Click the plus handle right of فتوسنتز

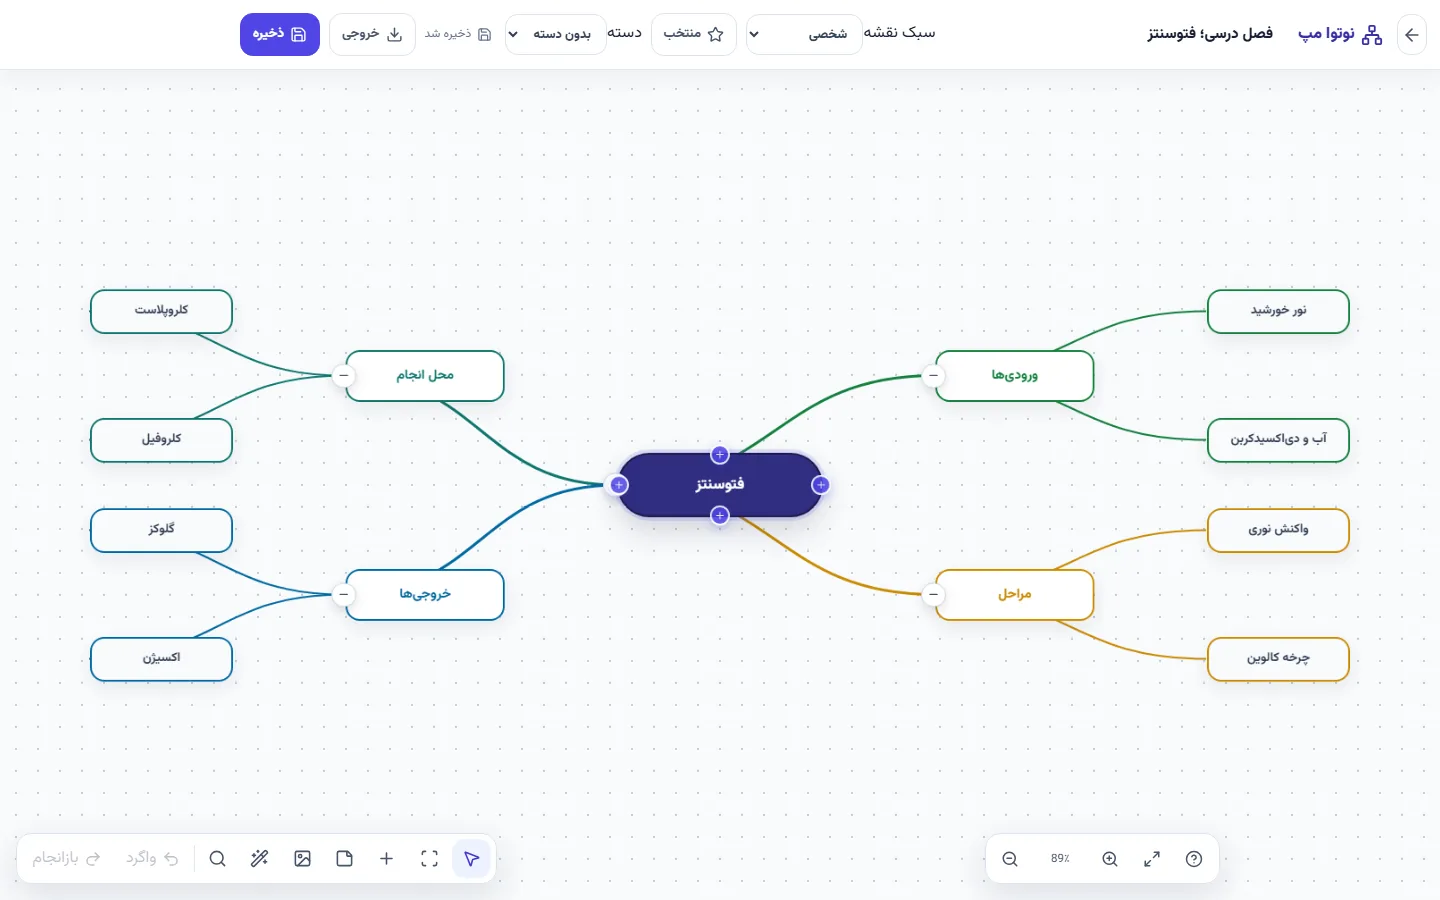point(821,485)
